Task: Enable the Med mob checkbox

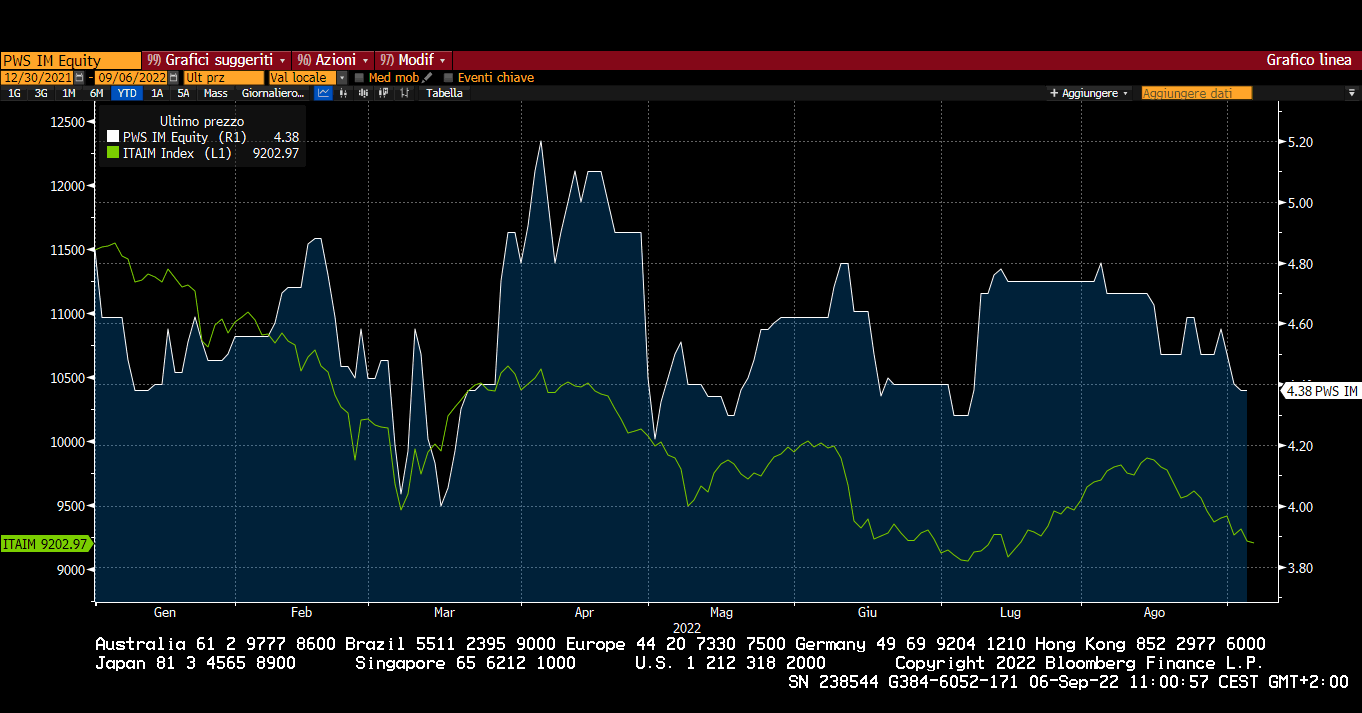Action: click(x=359, y=77)
